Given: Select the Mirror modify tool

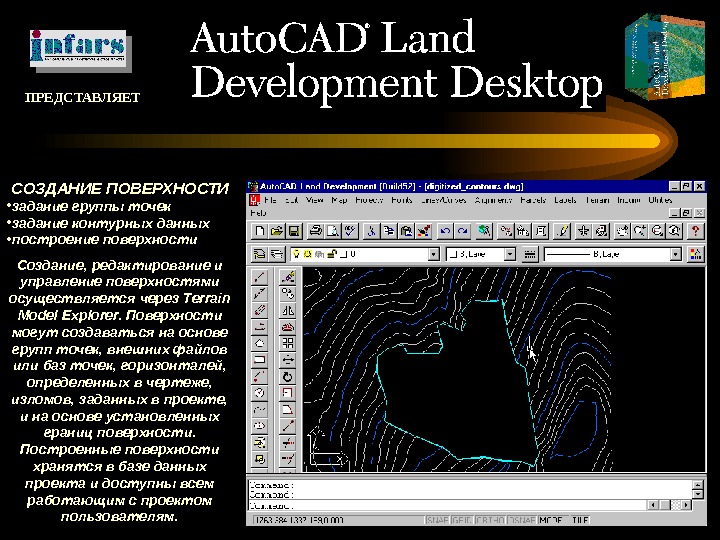Looking at the screenshot, I should (x=288, y=310).
